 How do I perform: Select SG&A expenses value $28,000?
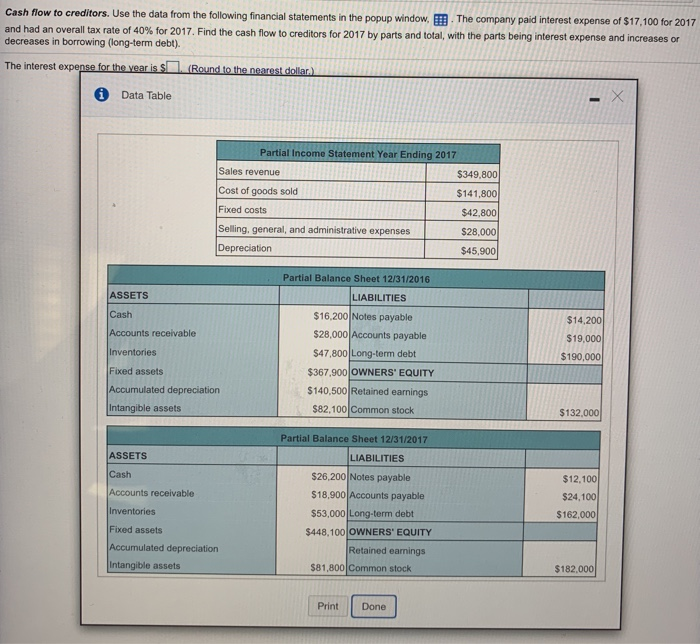479,232
